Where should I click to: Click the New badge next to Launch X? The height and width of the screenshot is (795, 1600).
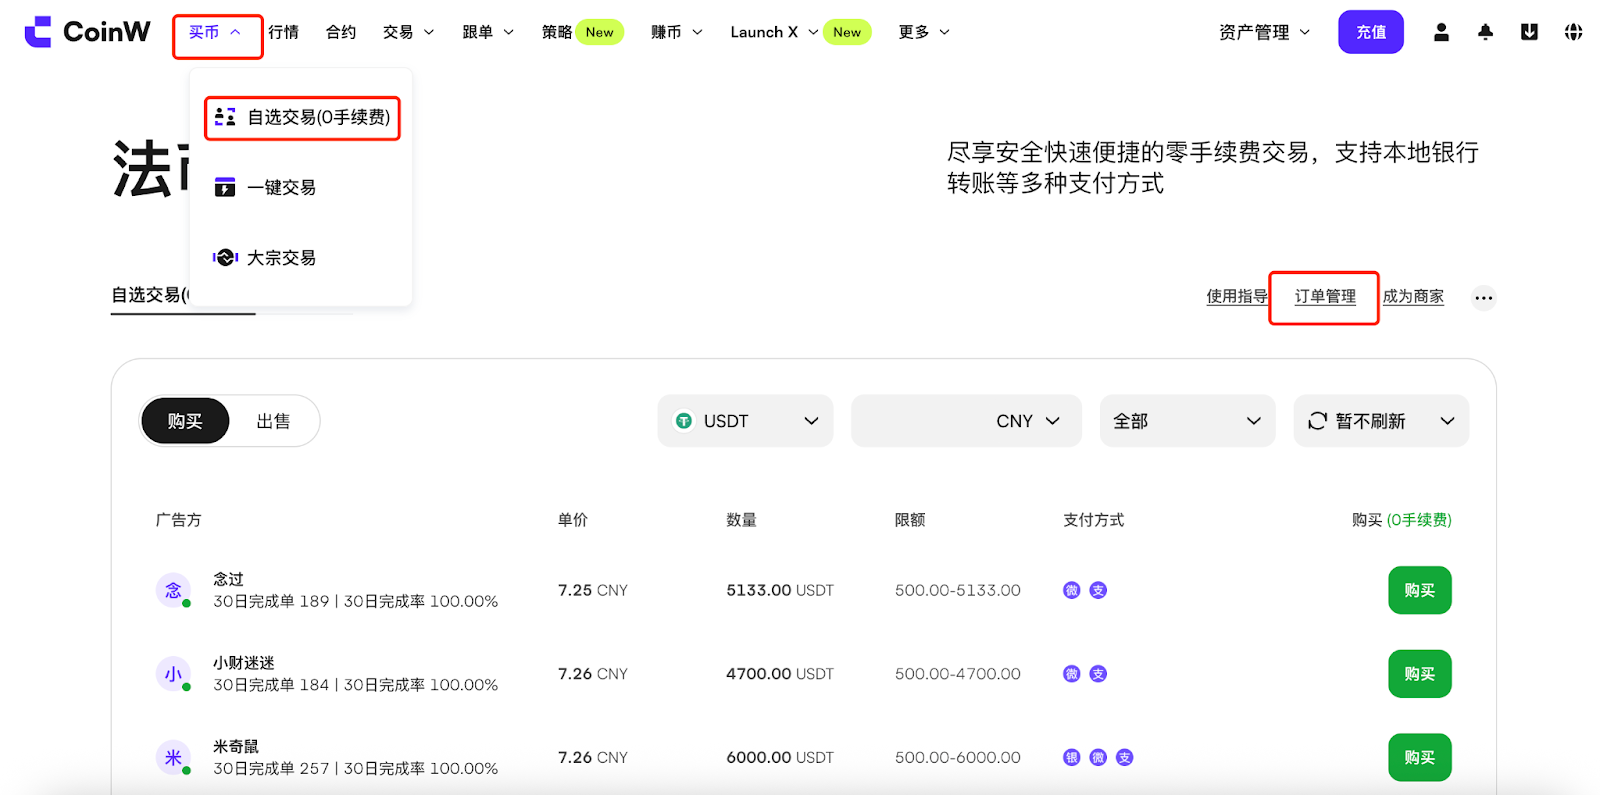(x=847, y=32)
